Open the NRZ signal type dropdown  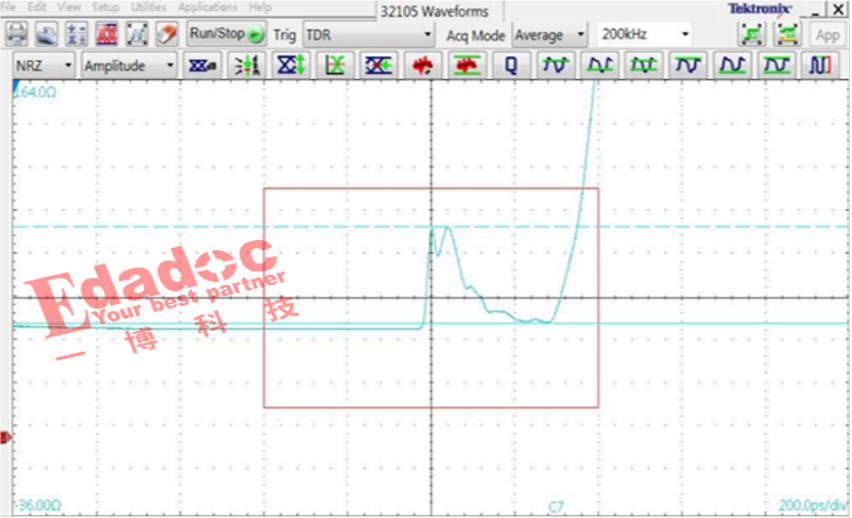pyautogui.click(x=42, y=66)
